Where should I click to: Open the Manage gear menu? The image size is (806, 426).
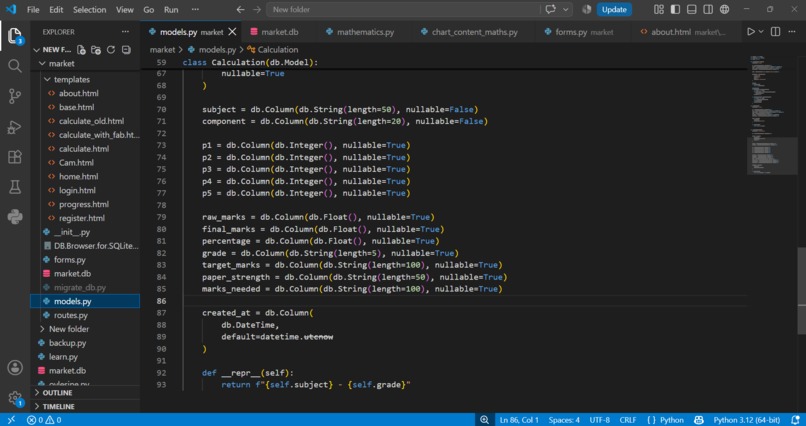(x=14, y=397)
